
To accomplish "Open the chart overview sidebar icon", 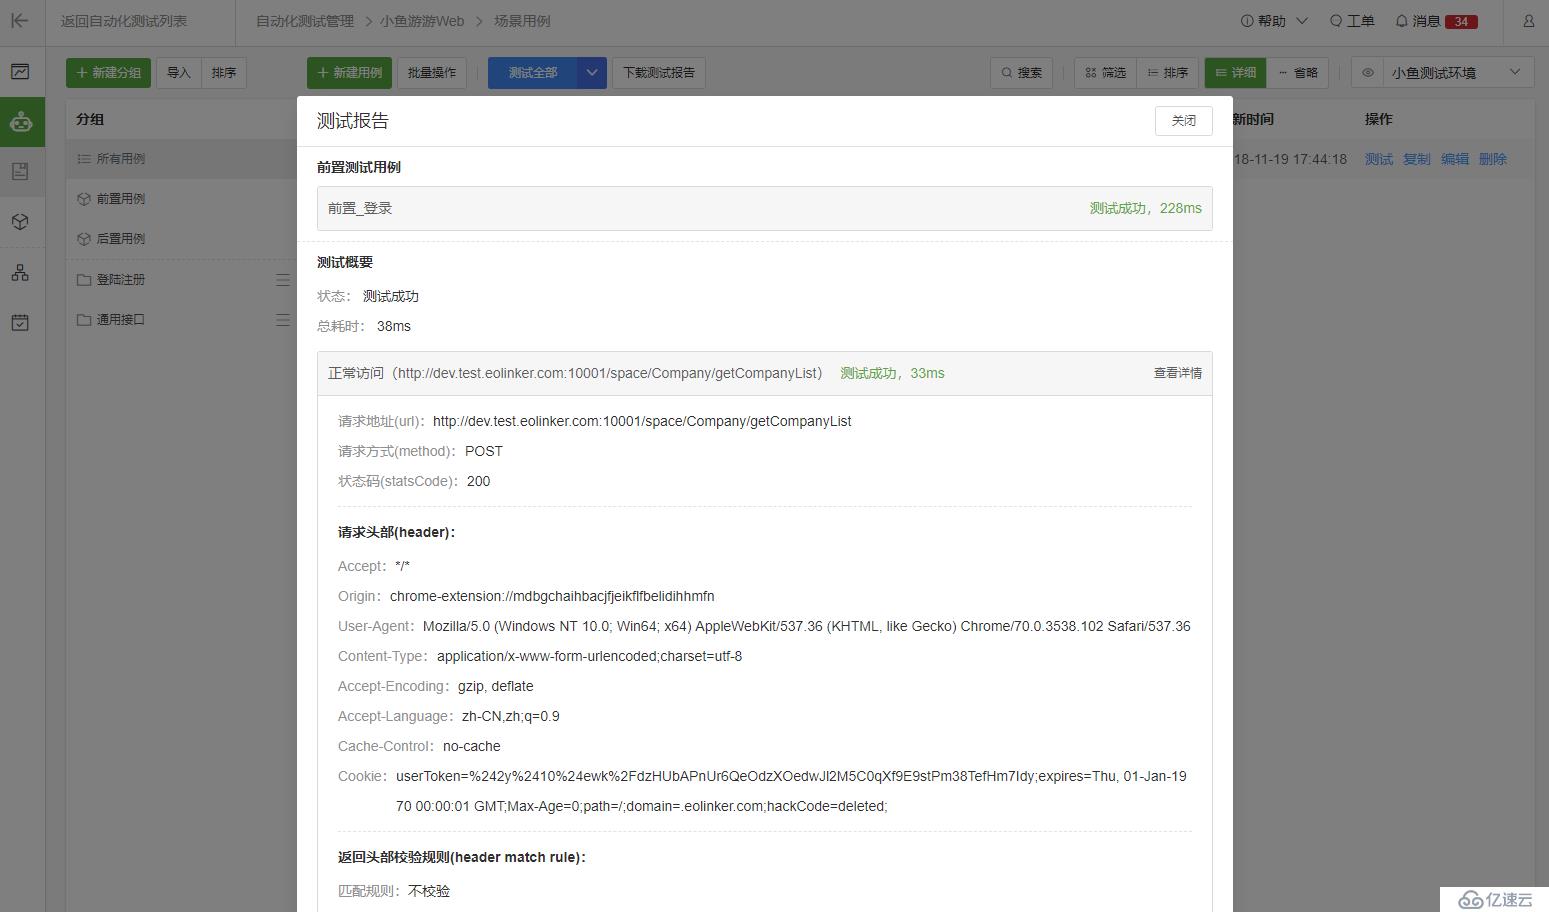I will [20, 72].
